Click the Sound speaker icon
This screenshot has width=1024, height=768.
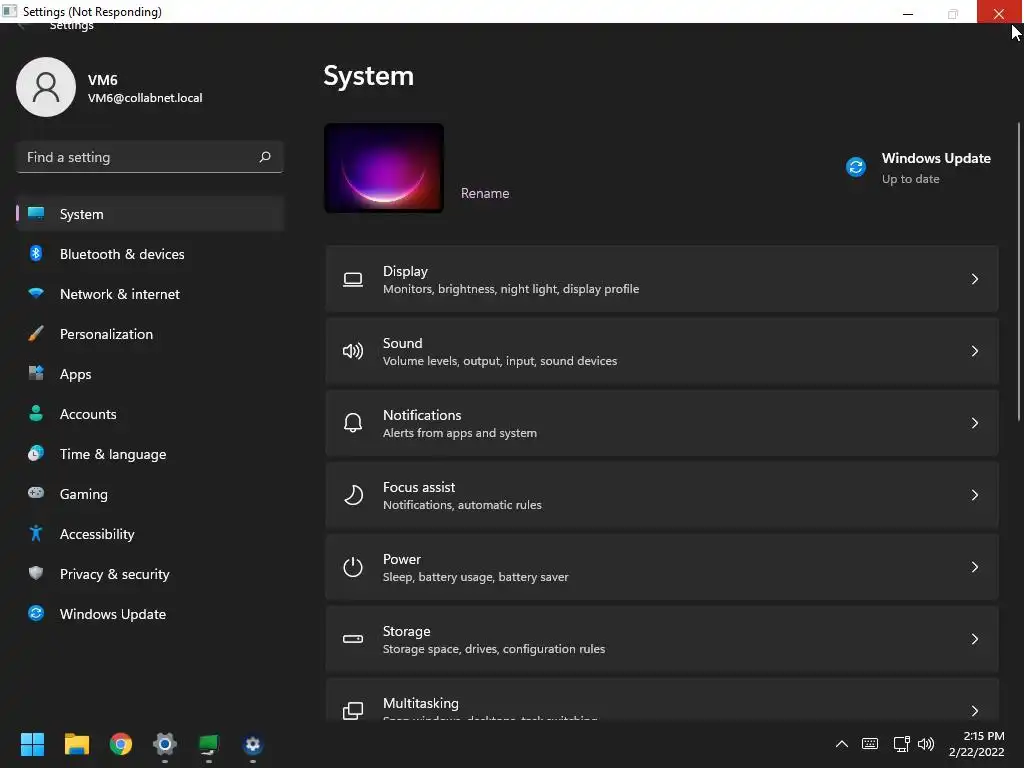(x=353, y=351)
